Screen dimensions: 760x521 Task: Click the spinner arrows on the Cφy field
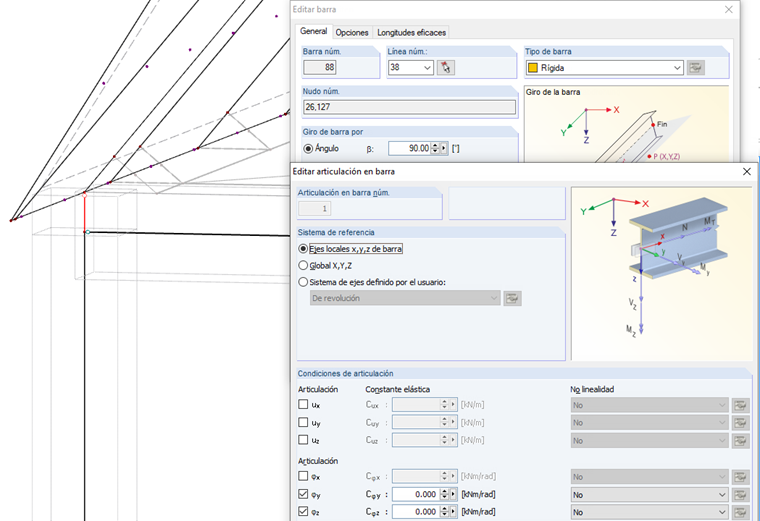444,494
